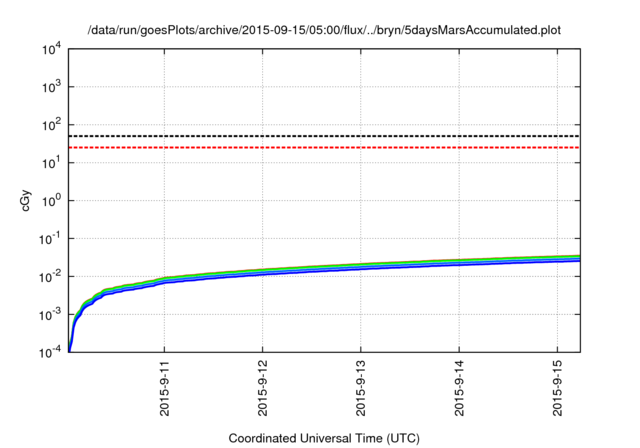The image size is (640, 448).
Task: Click the Coordinated Universal Time (UTC) axis label
Action: point(324,438)
